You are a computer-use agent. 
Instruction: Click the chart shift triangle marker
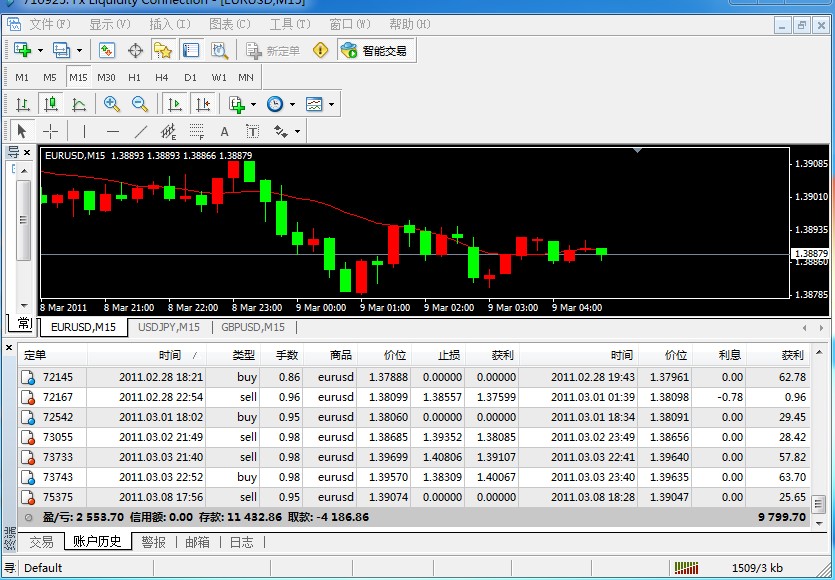click(637, 151)
